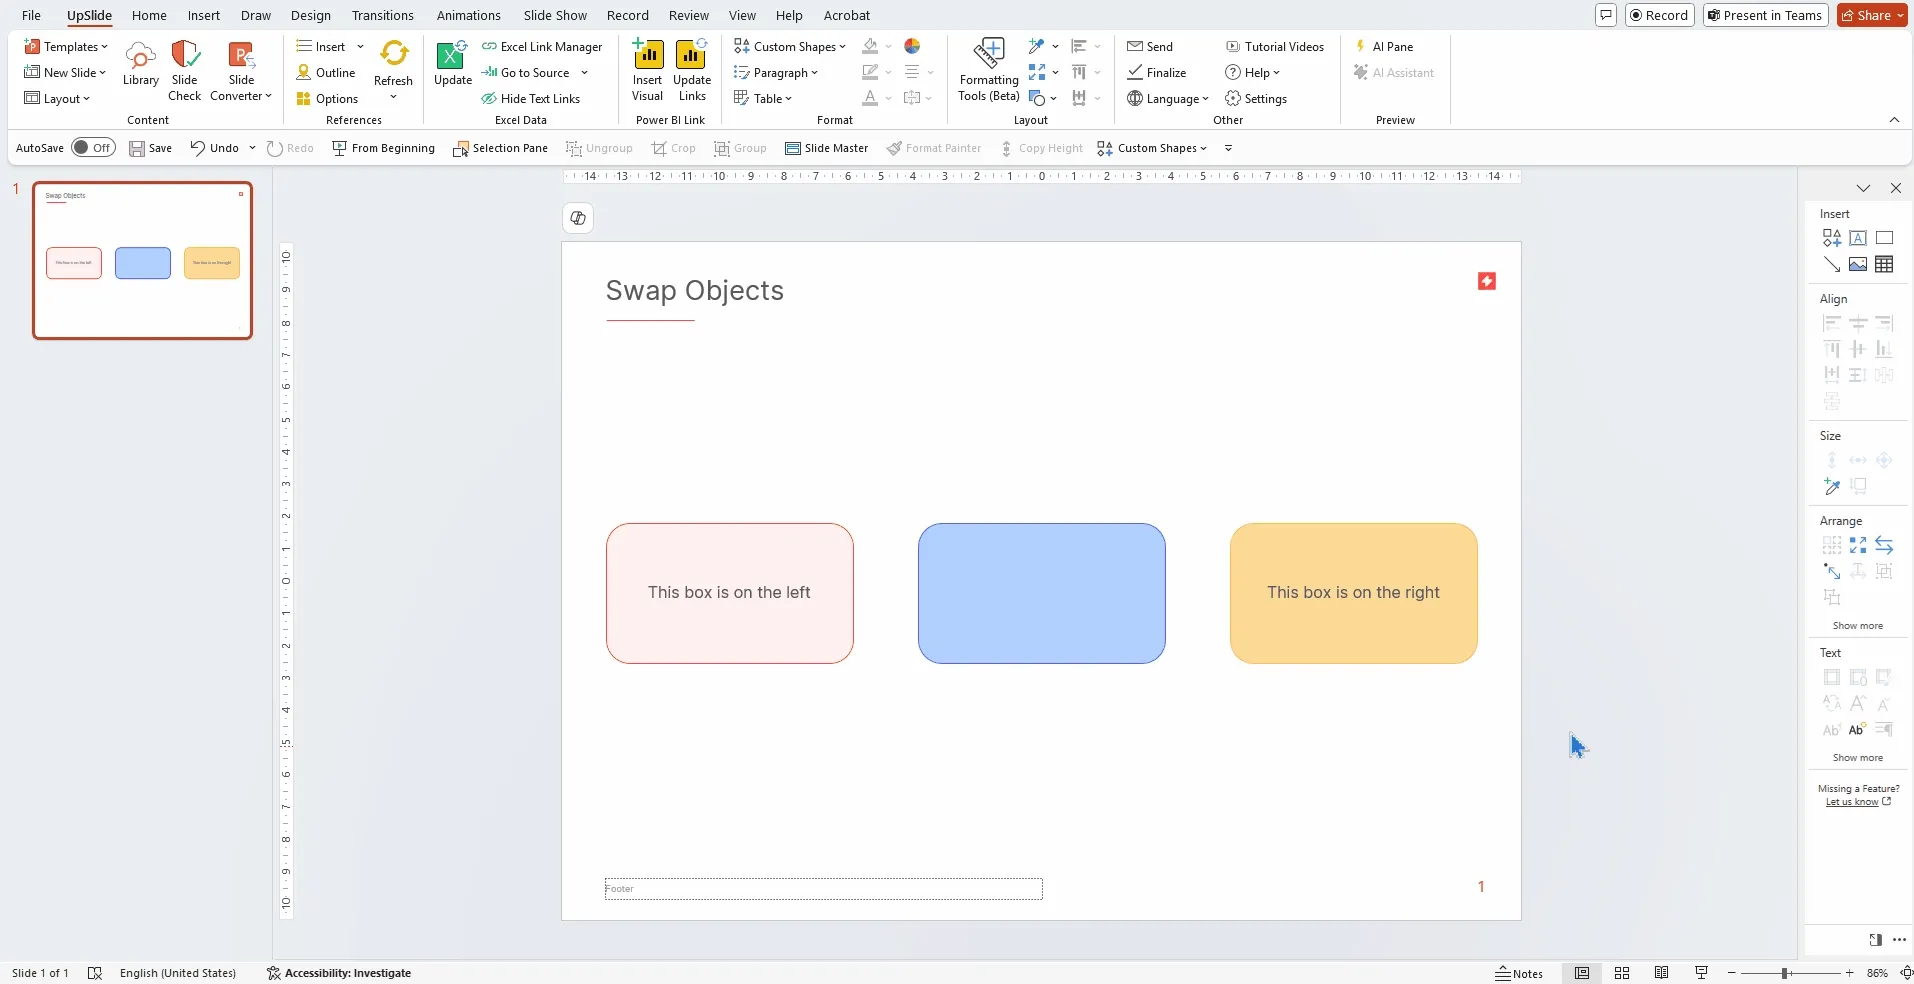Expand the Undo history arrow
1914x984 pixels.
point(252,148)
